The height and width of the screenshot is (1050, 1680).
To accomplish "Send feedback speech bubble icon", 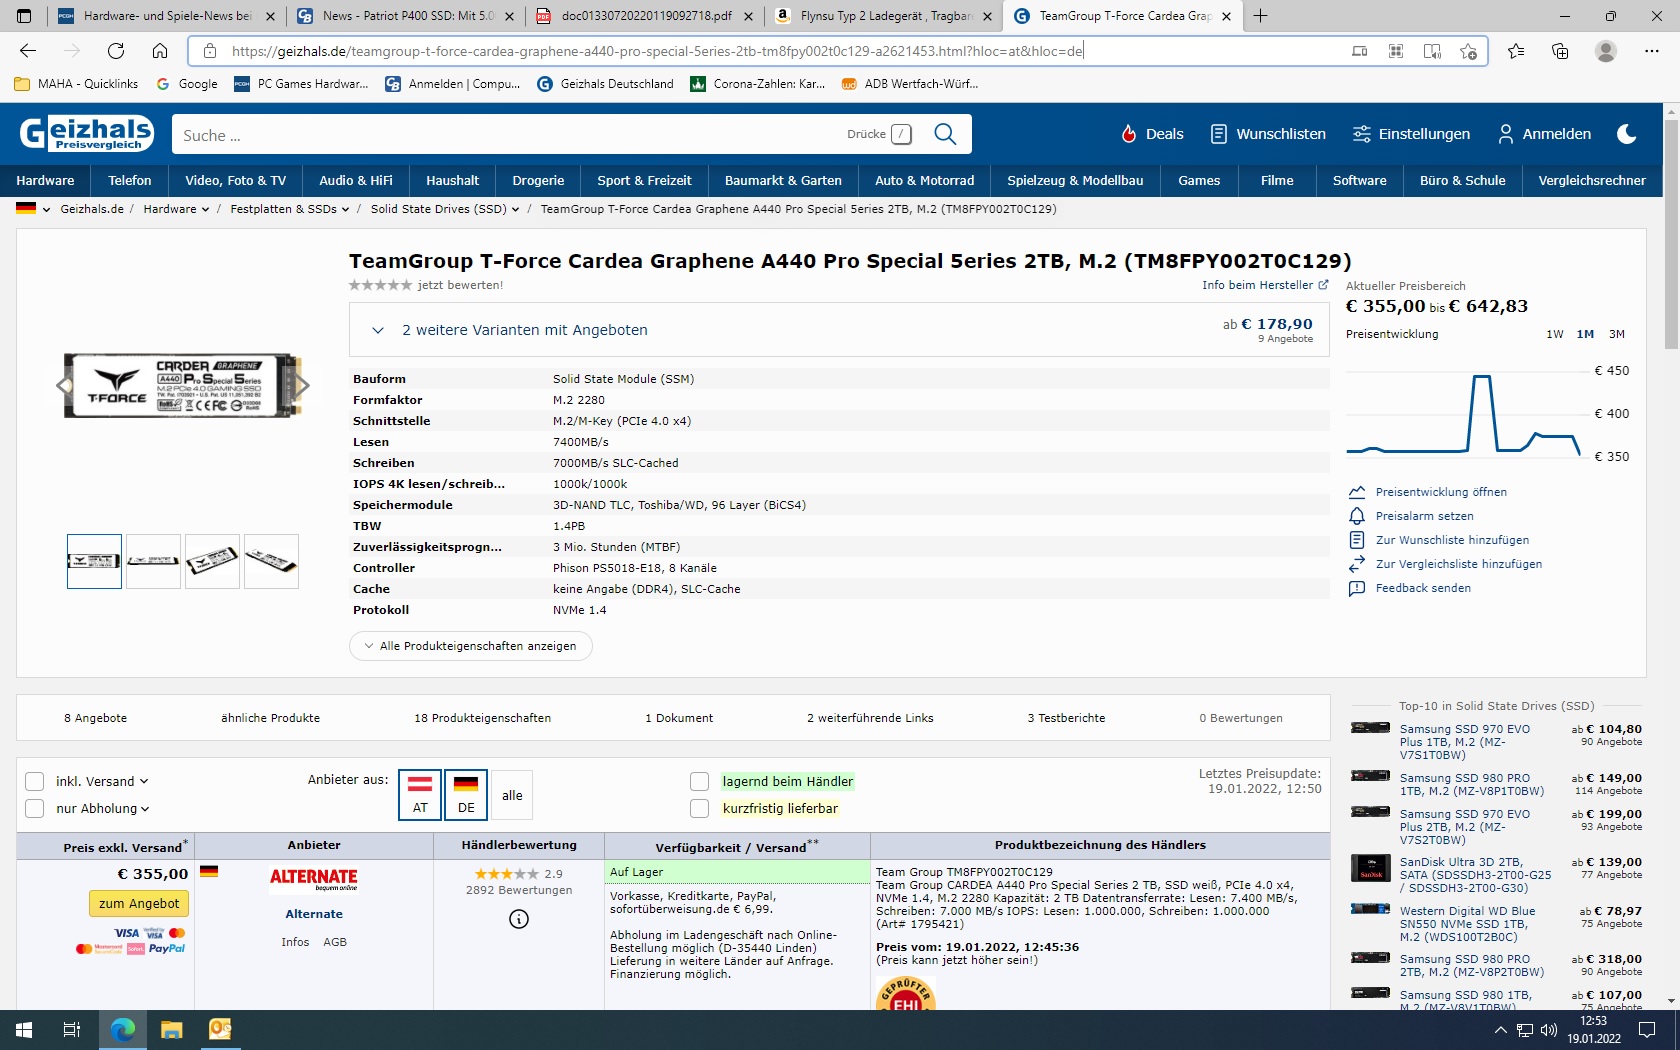I will click(1357, 588).
